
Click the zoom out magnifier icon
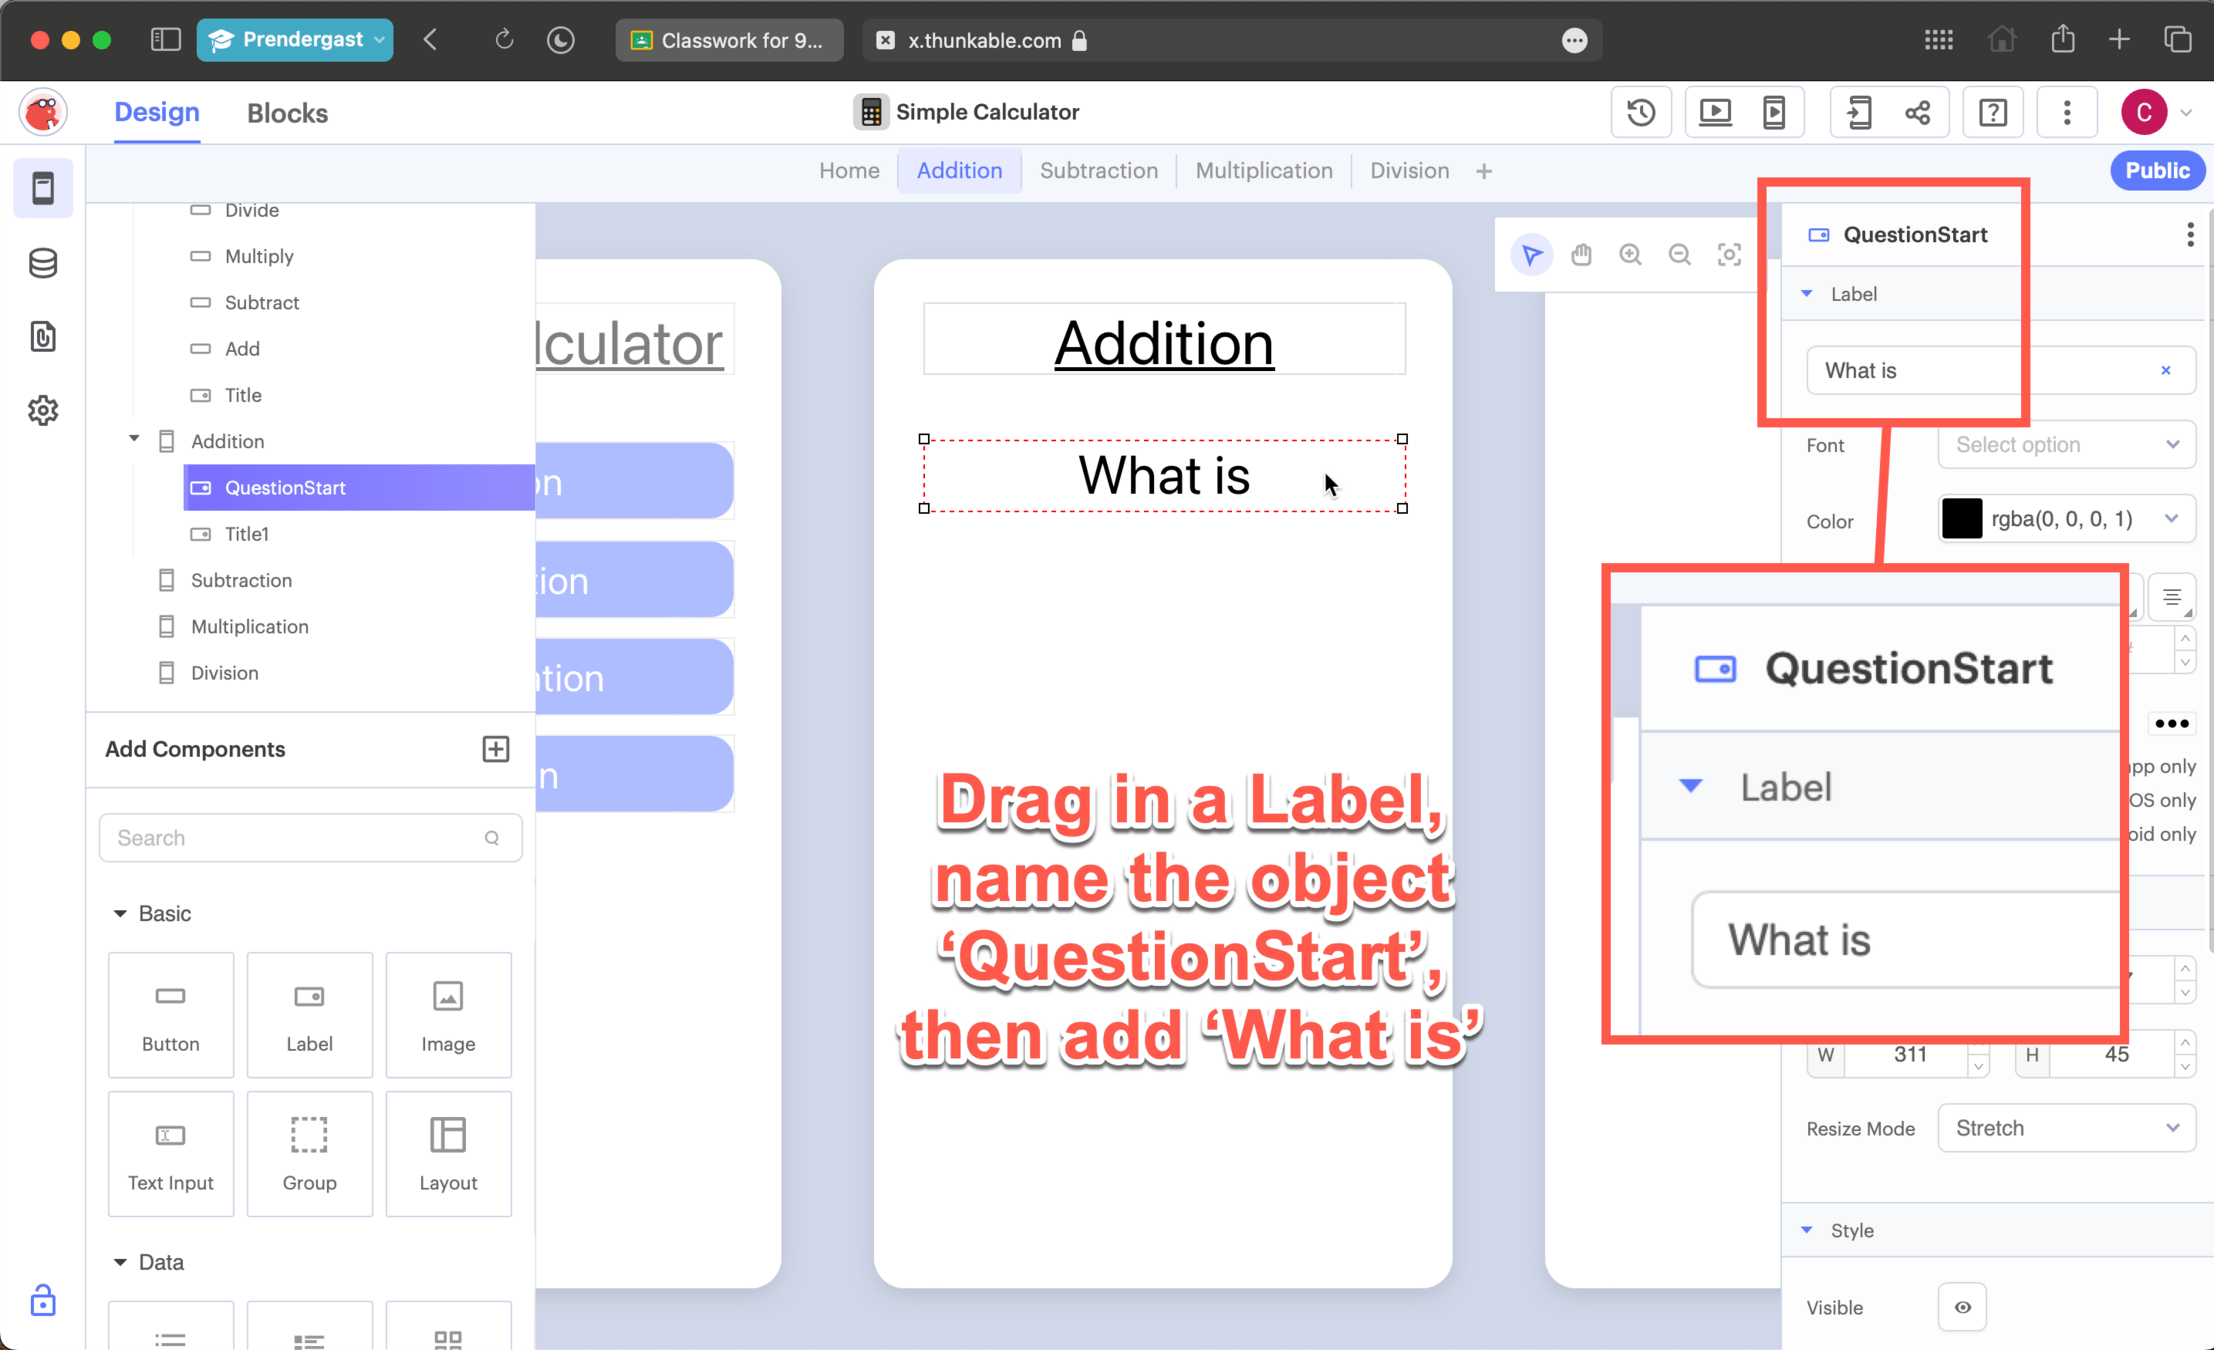click(1679, 255)
